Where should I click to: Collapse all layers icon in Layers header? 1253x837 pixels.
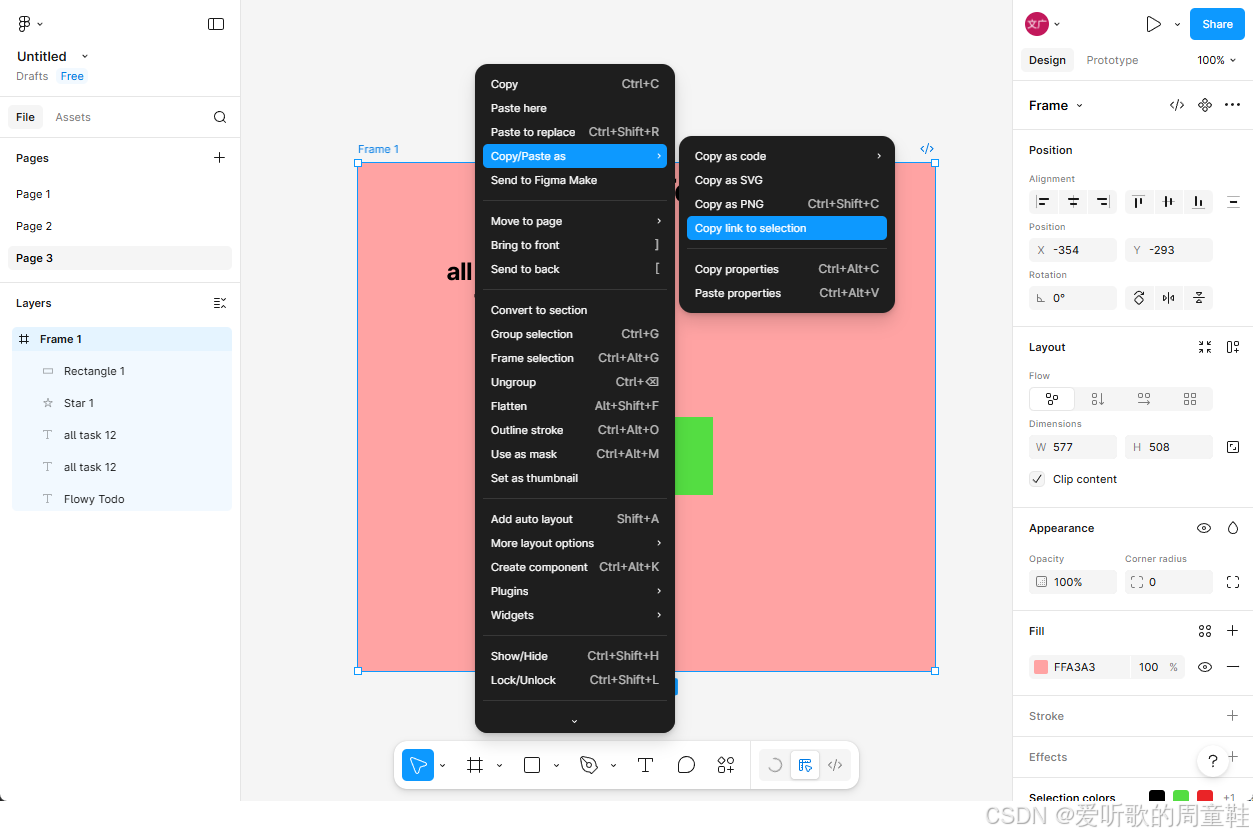point(220,303)
